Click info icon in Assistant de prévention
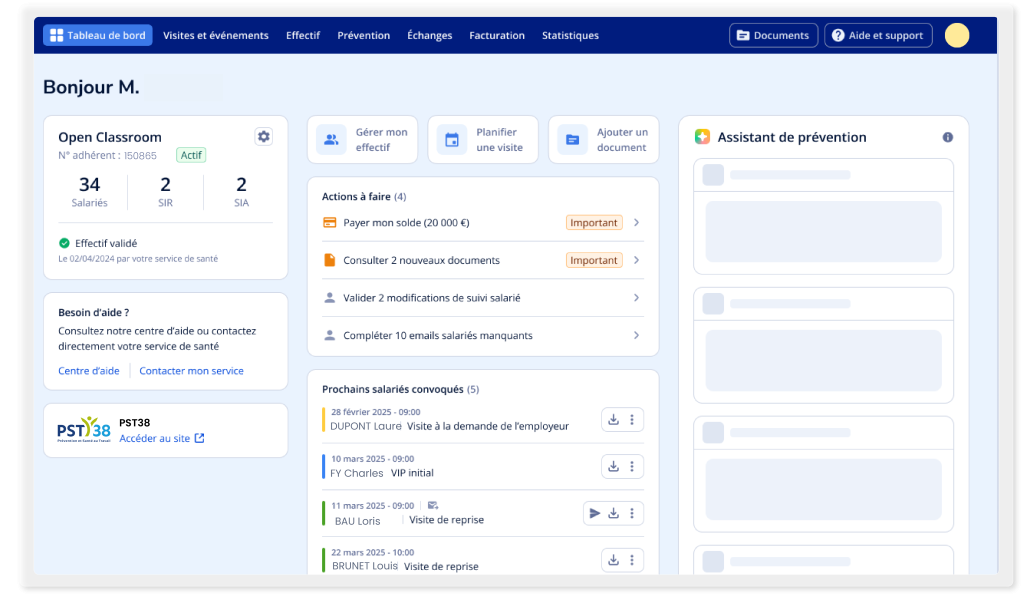Image resolution: width=1024 pixels, height=596 pixels. coord(947,137)
